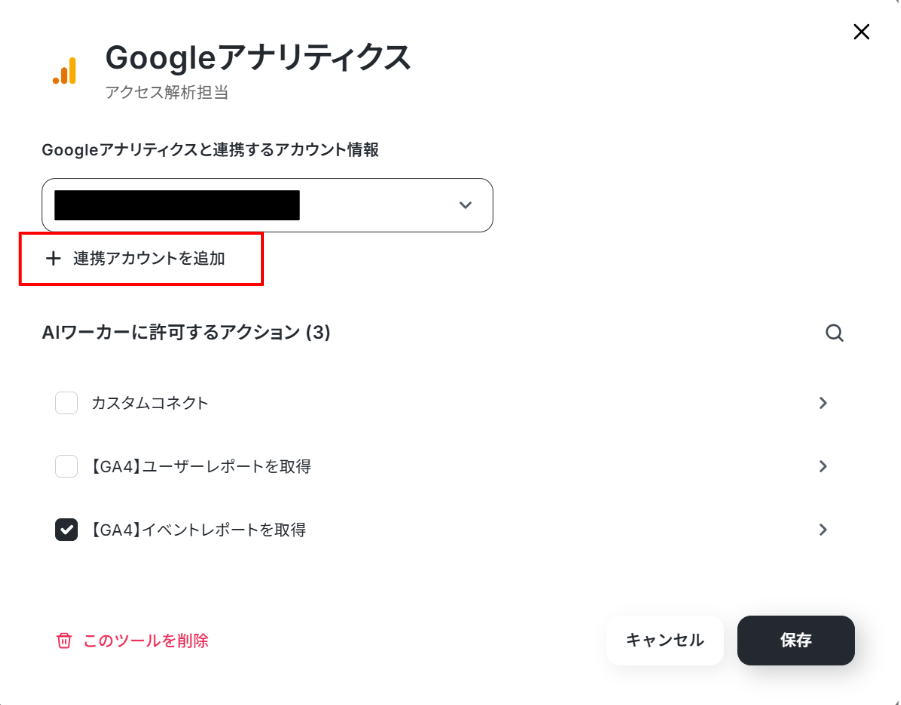Expand the 【GA4】イベントレポートを取得 row chevron
This screenshot has height=705, width=901.
[x=823, y=530]
